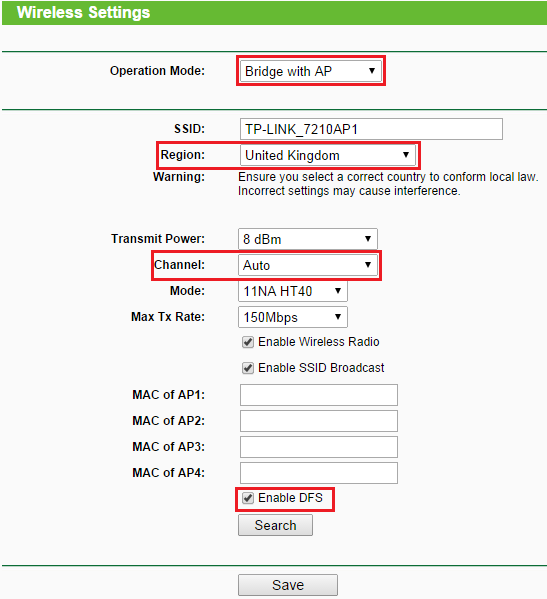547x599 pixels.
Task: Open the Max Tx Rate dropdown
Action: [x=293, y=317]
